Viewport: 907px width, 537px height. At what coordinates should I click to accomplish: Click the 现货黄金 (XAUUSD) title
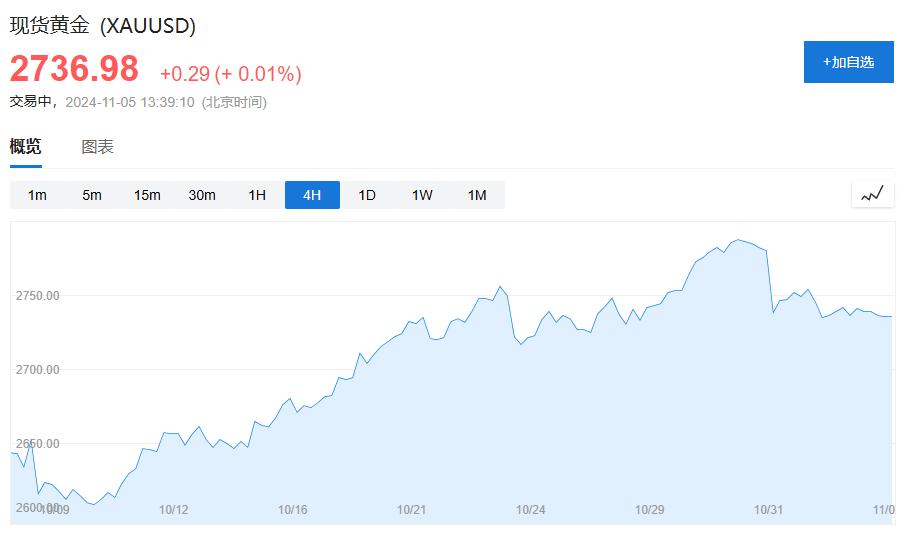coord(103,25)
